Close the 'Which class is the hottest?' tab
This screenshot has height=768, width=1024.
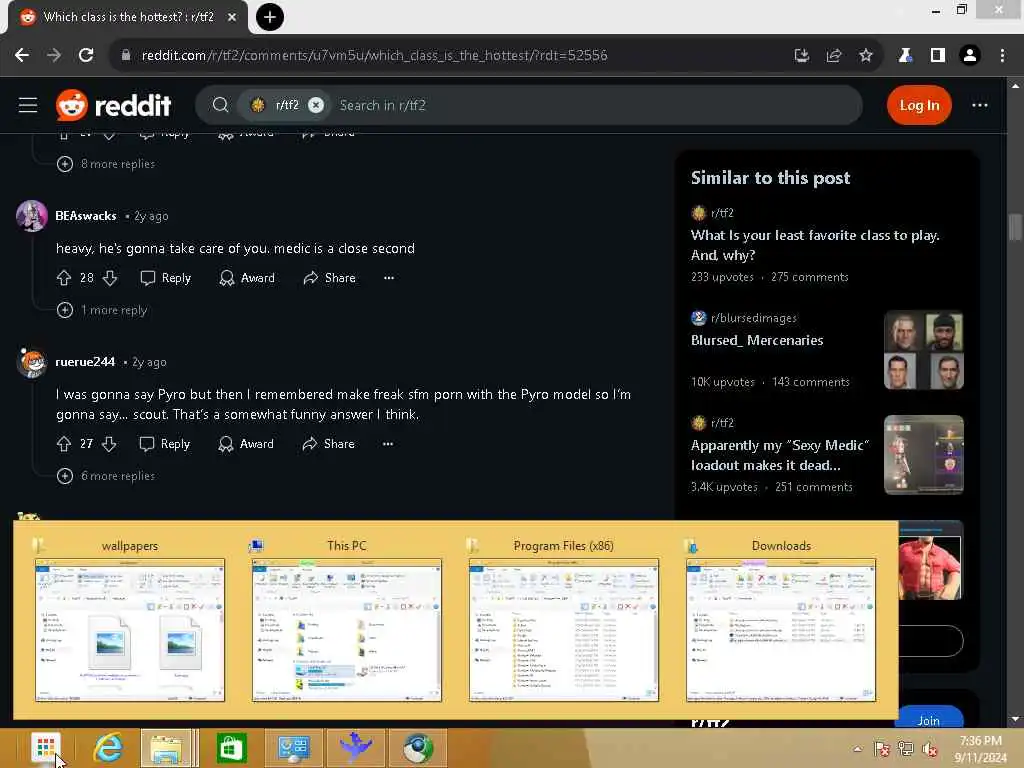click(x=232, y=17)
